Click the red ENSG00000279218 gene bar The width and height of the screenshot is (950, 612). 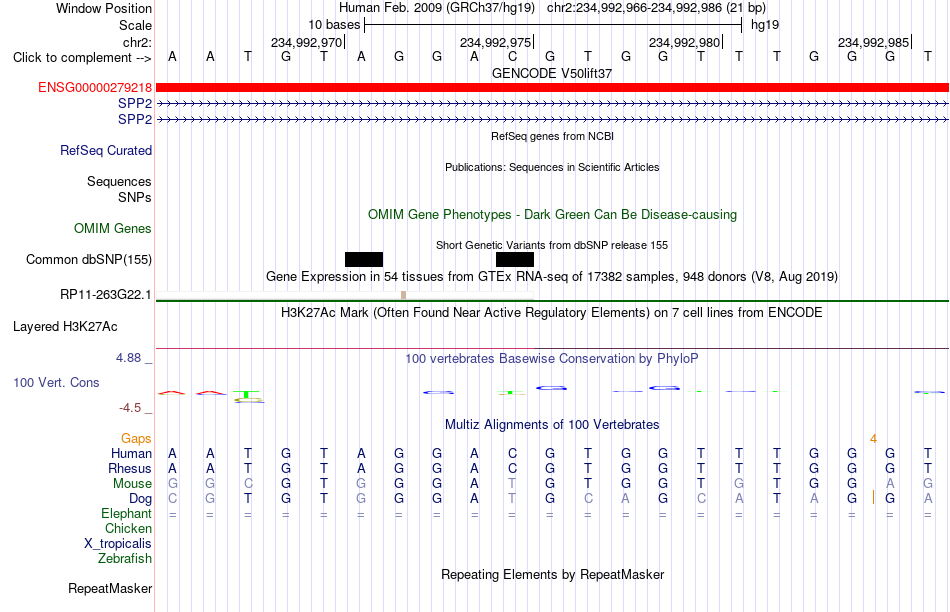[x=552, y=88]
